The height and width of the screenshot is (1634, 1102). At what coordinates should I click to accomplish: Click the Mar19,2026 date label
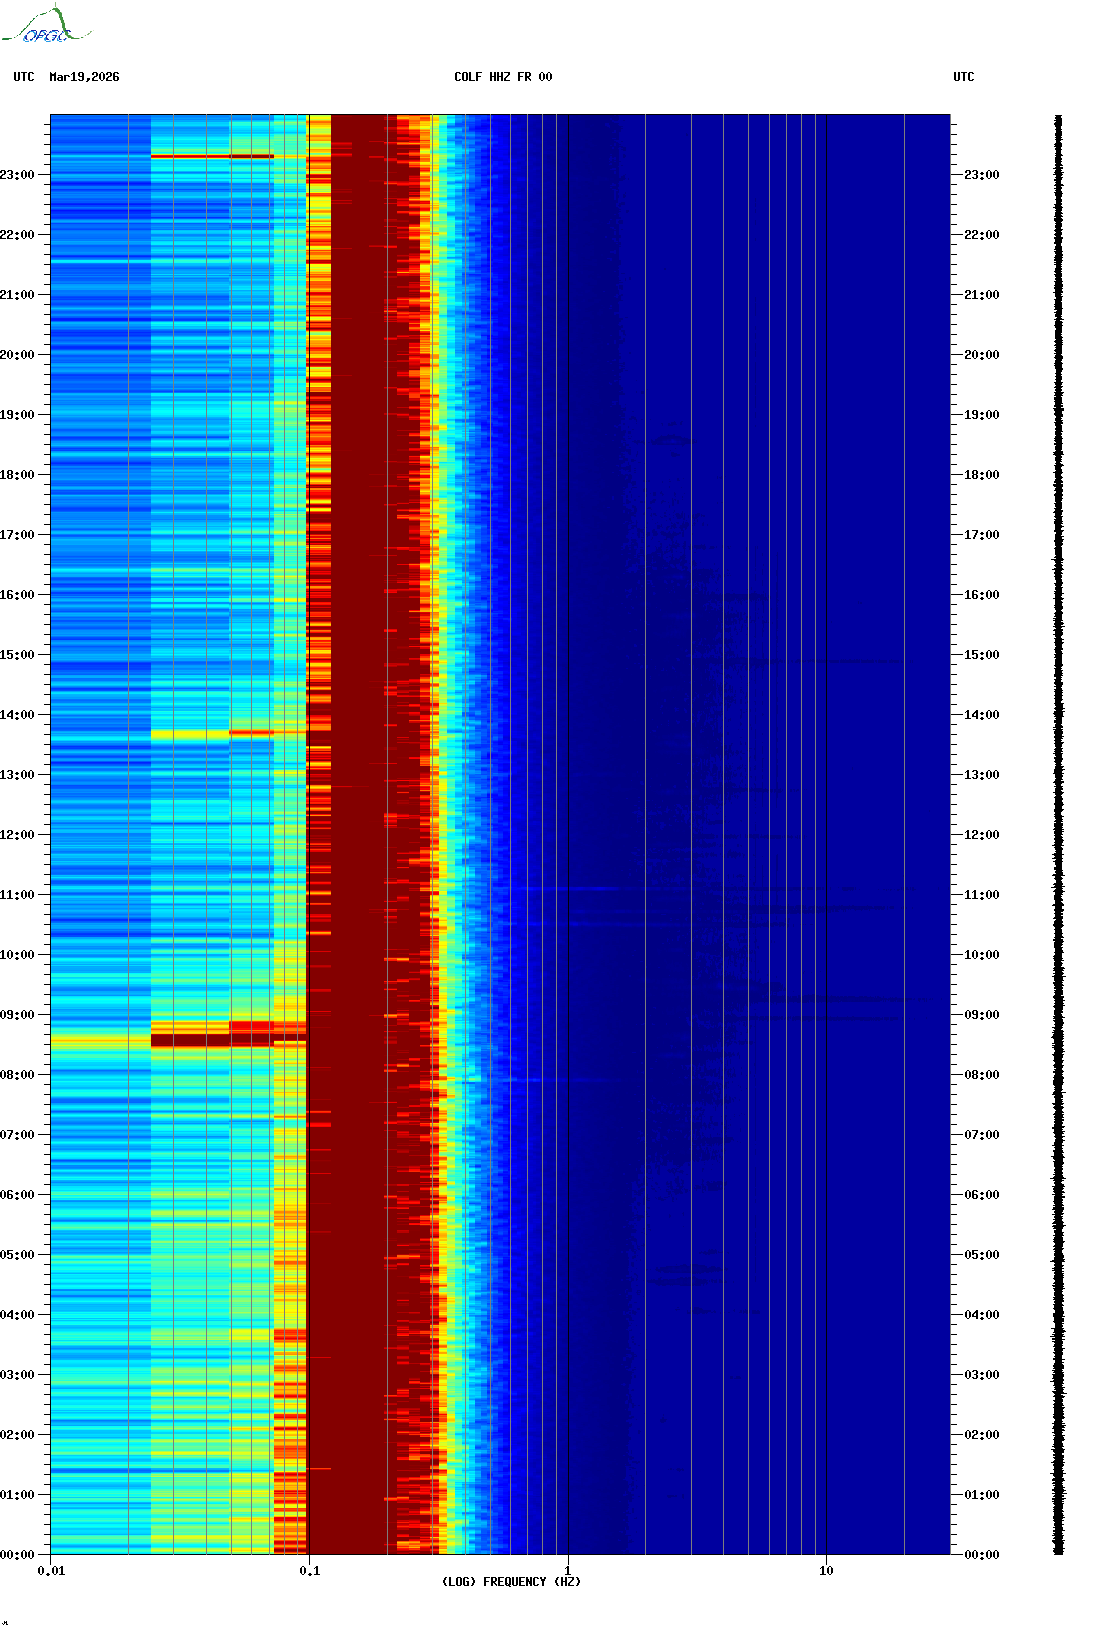click(x=84, y=77)
